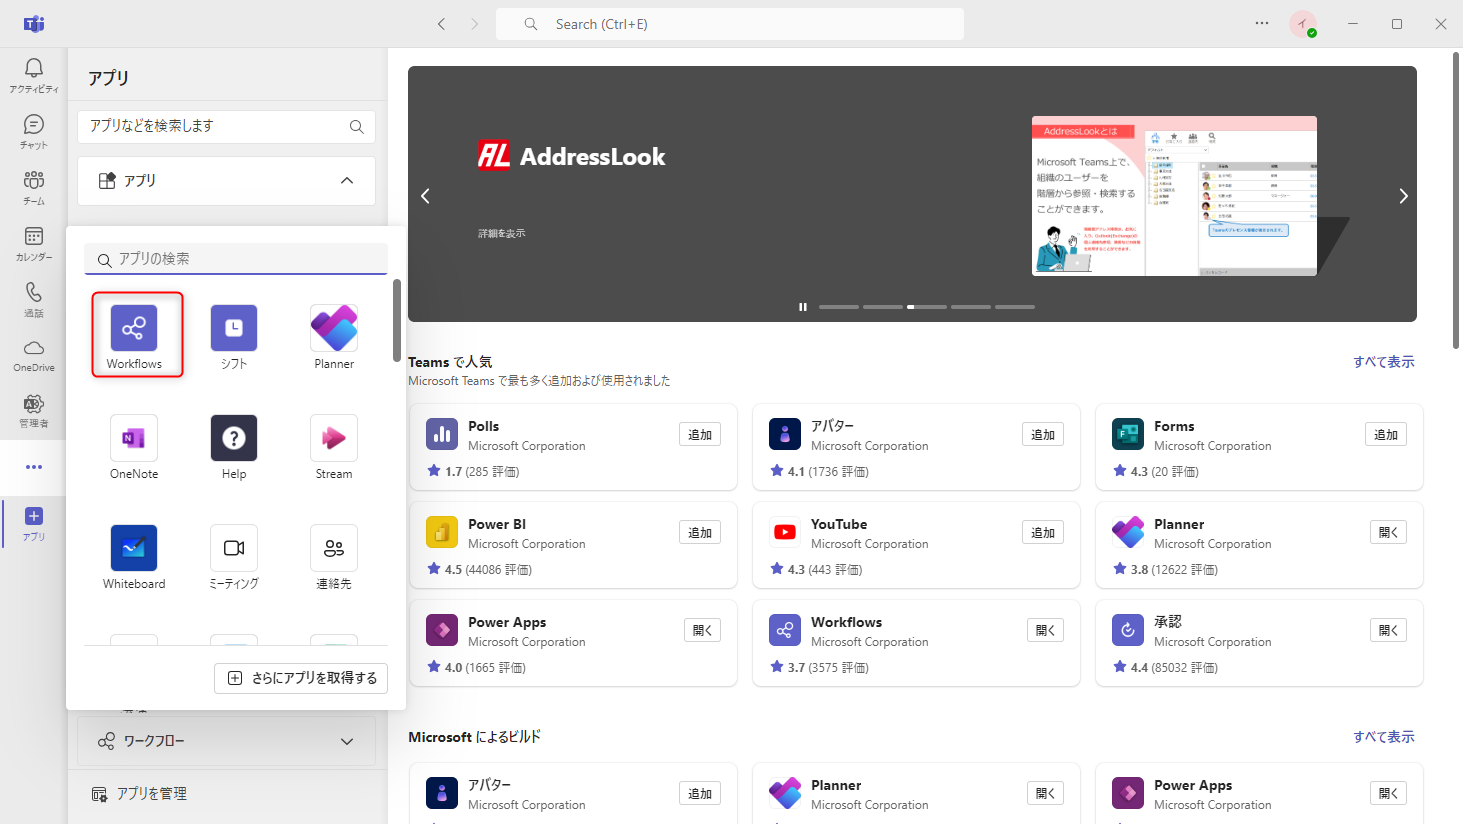Viewport: 1463px width, 824px height.
Task: Open チーム in the left rail
Action: pos(34,187)
